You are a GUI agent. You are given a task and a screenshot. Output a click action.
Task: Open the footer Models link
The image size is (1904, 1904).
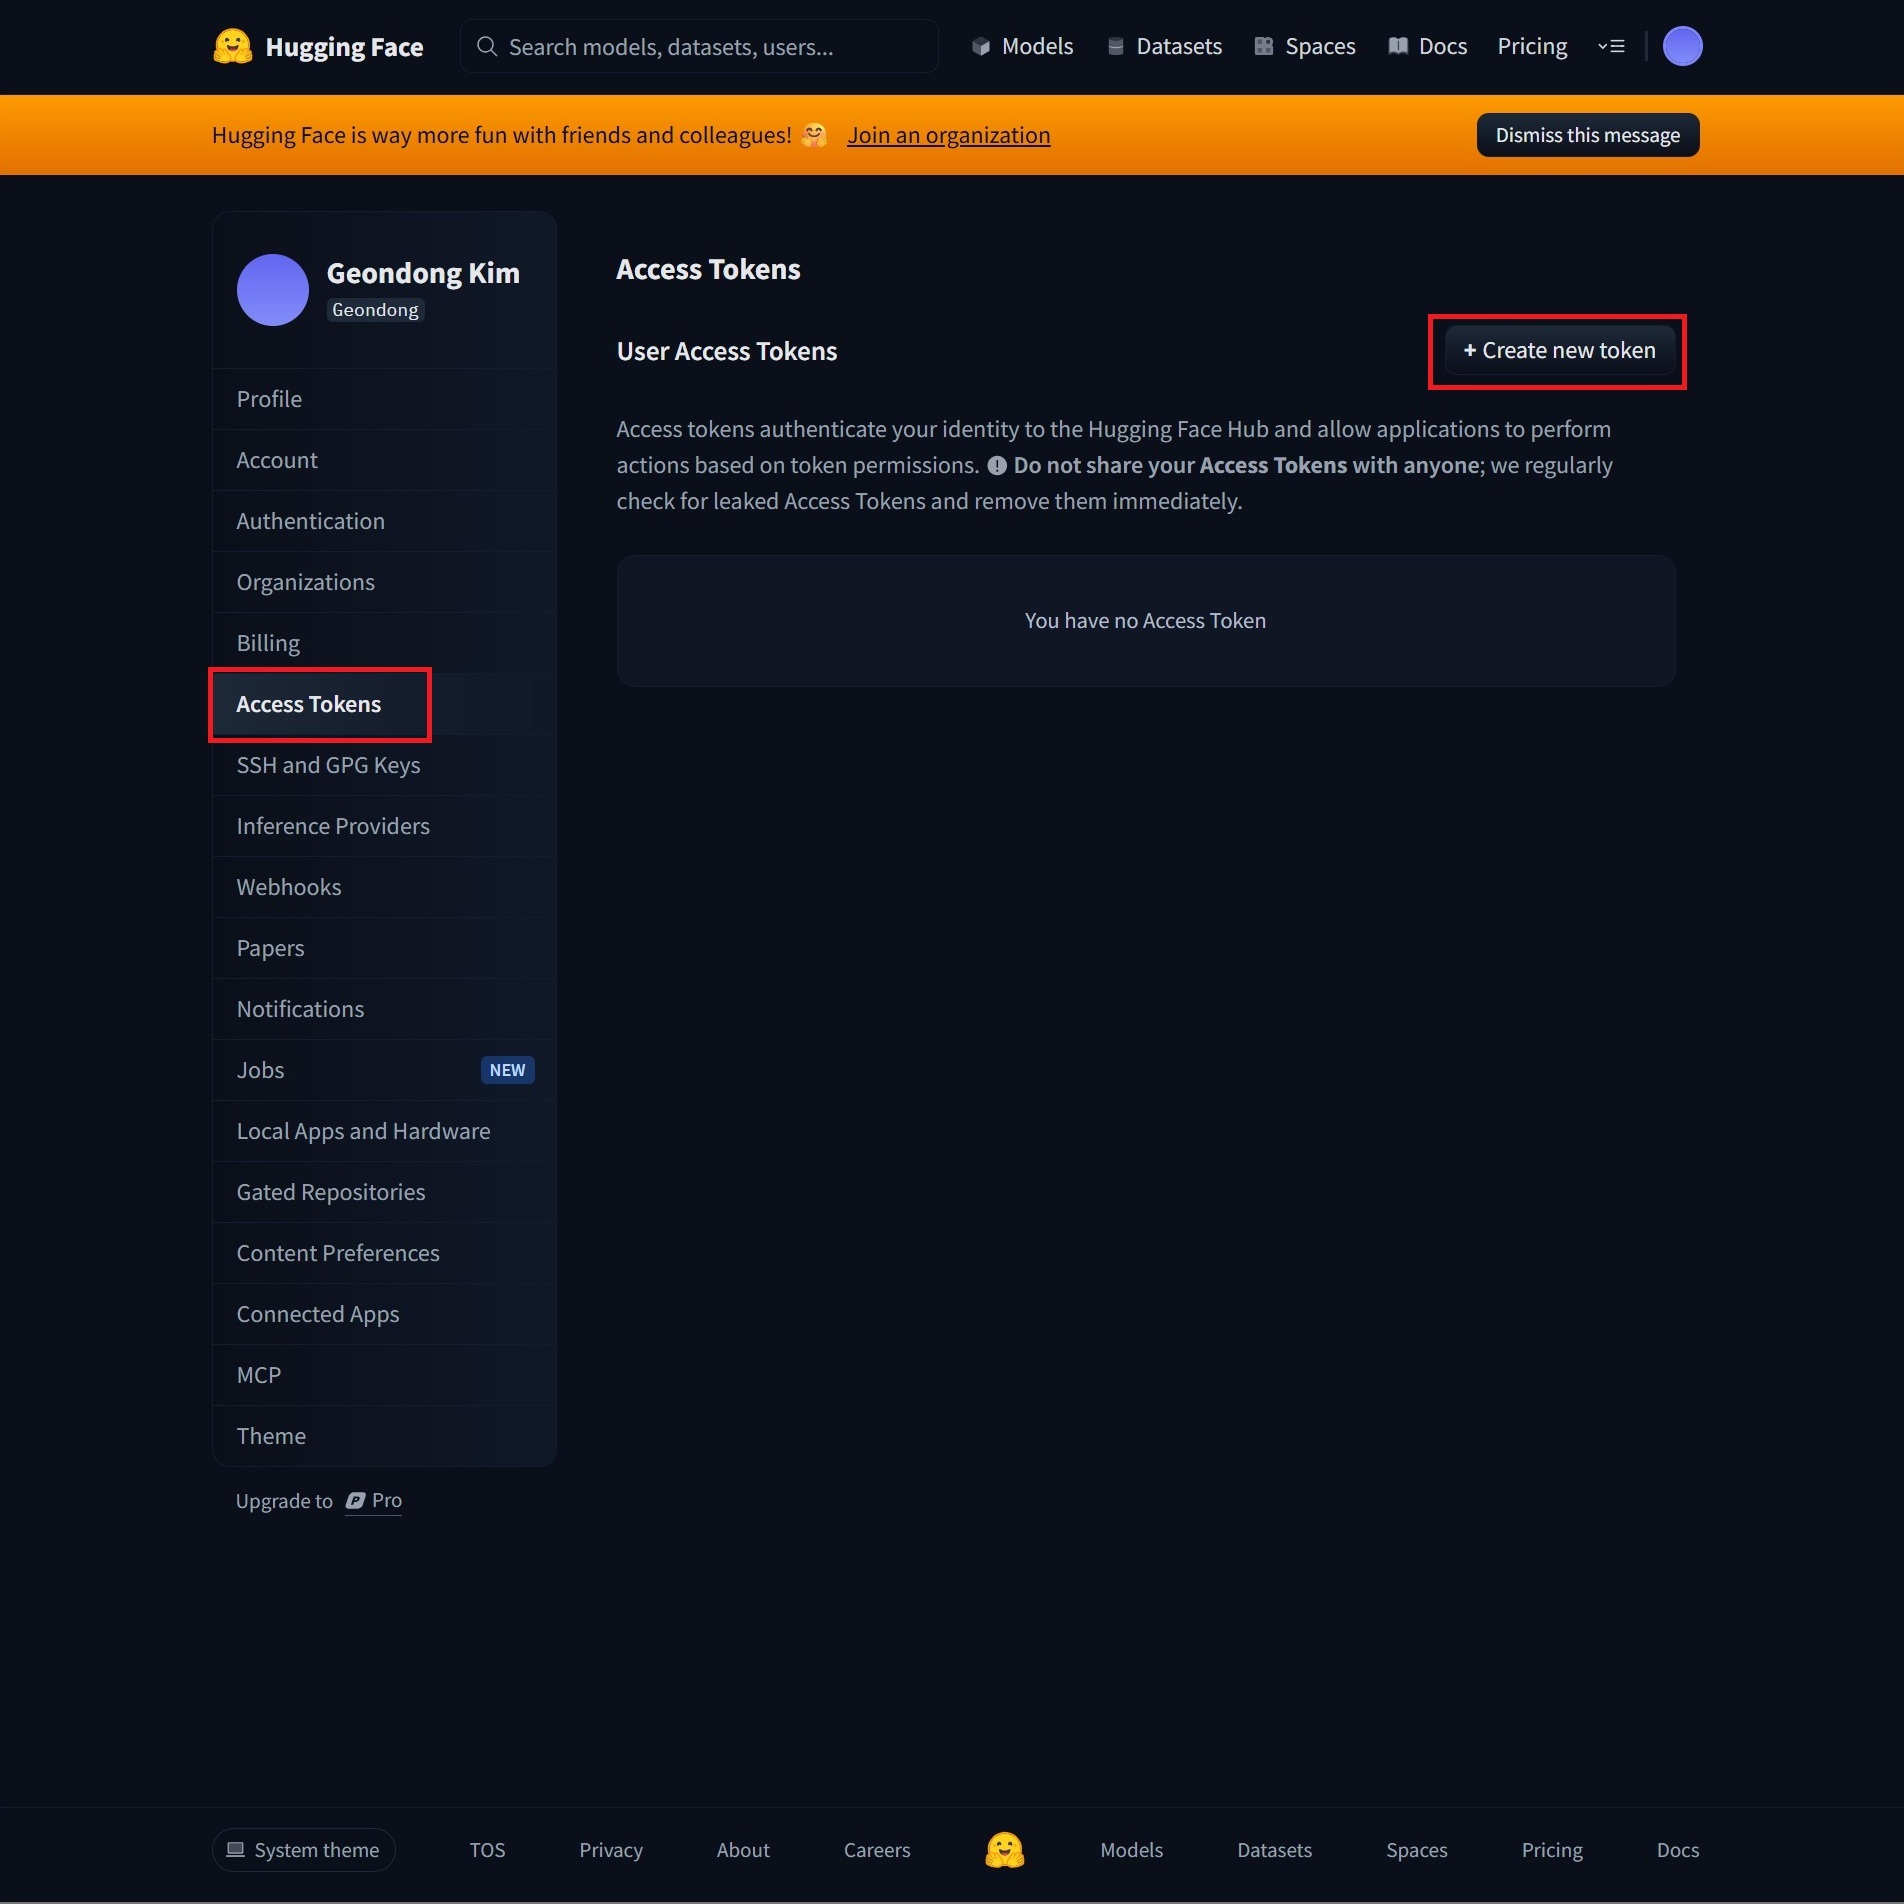pyautogui.click(x=1131, y=1850)
